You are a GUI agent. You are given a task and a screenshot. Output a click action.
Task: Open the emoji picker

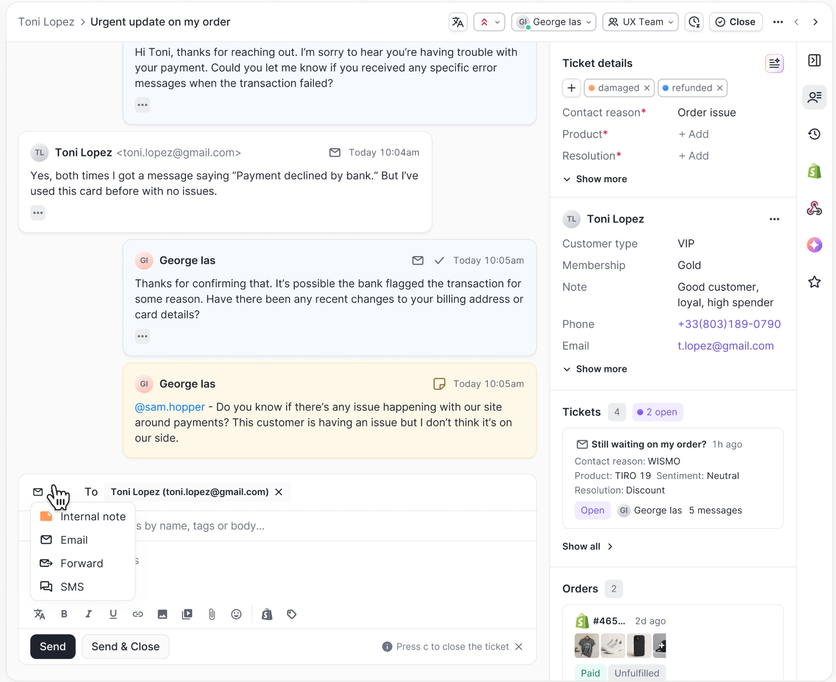tap(236, 614)
